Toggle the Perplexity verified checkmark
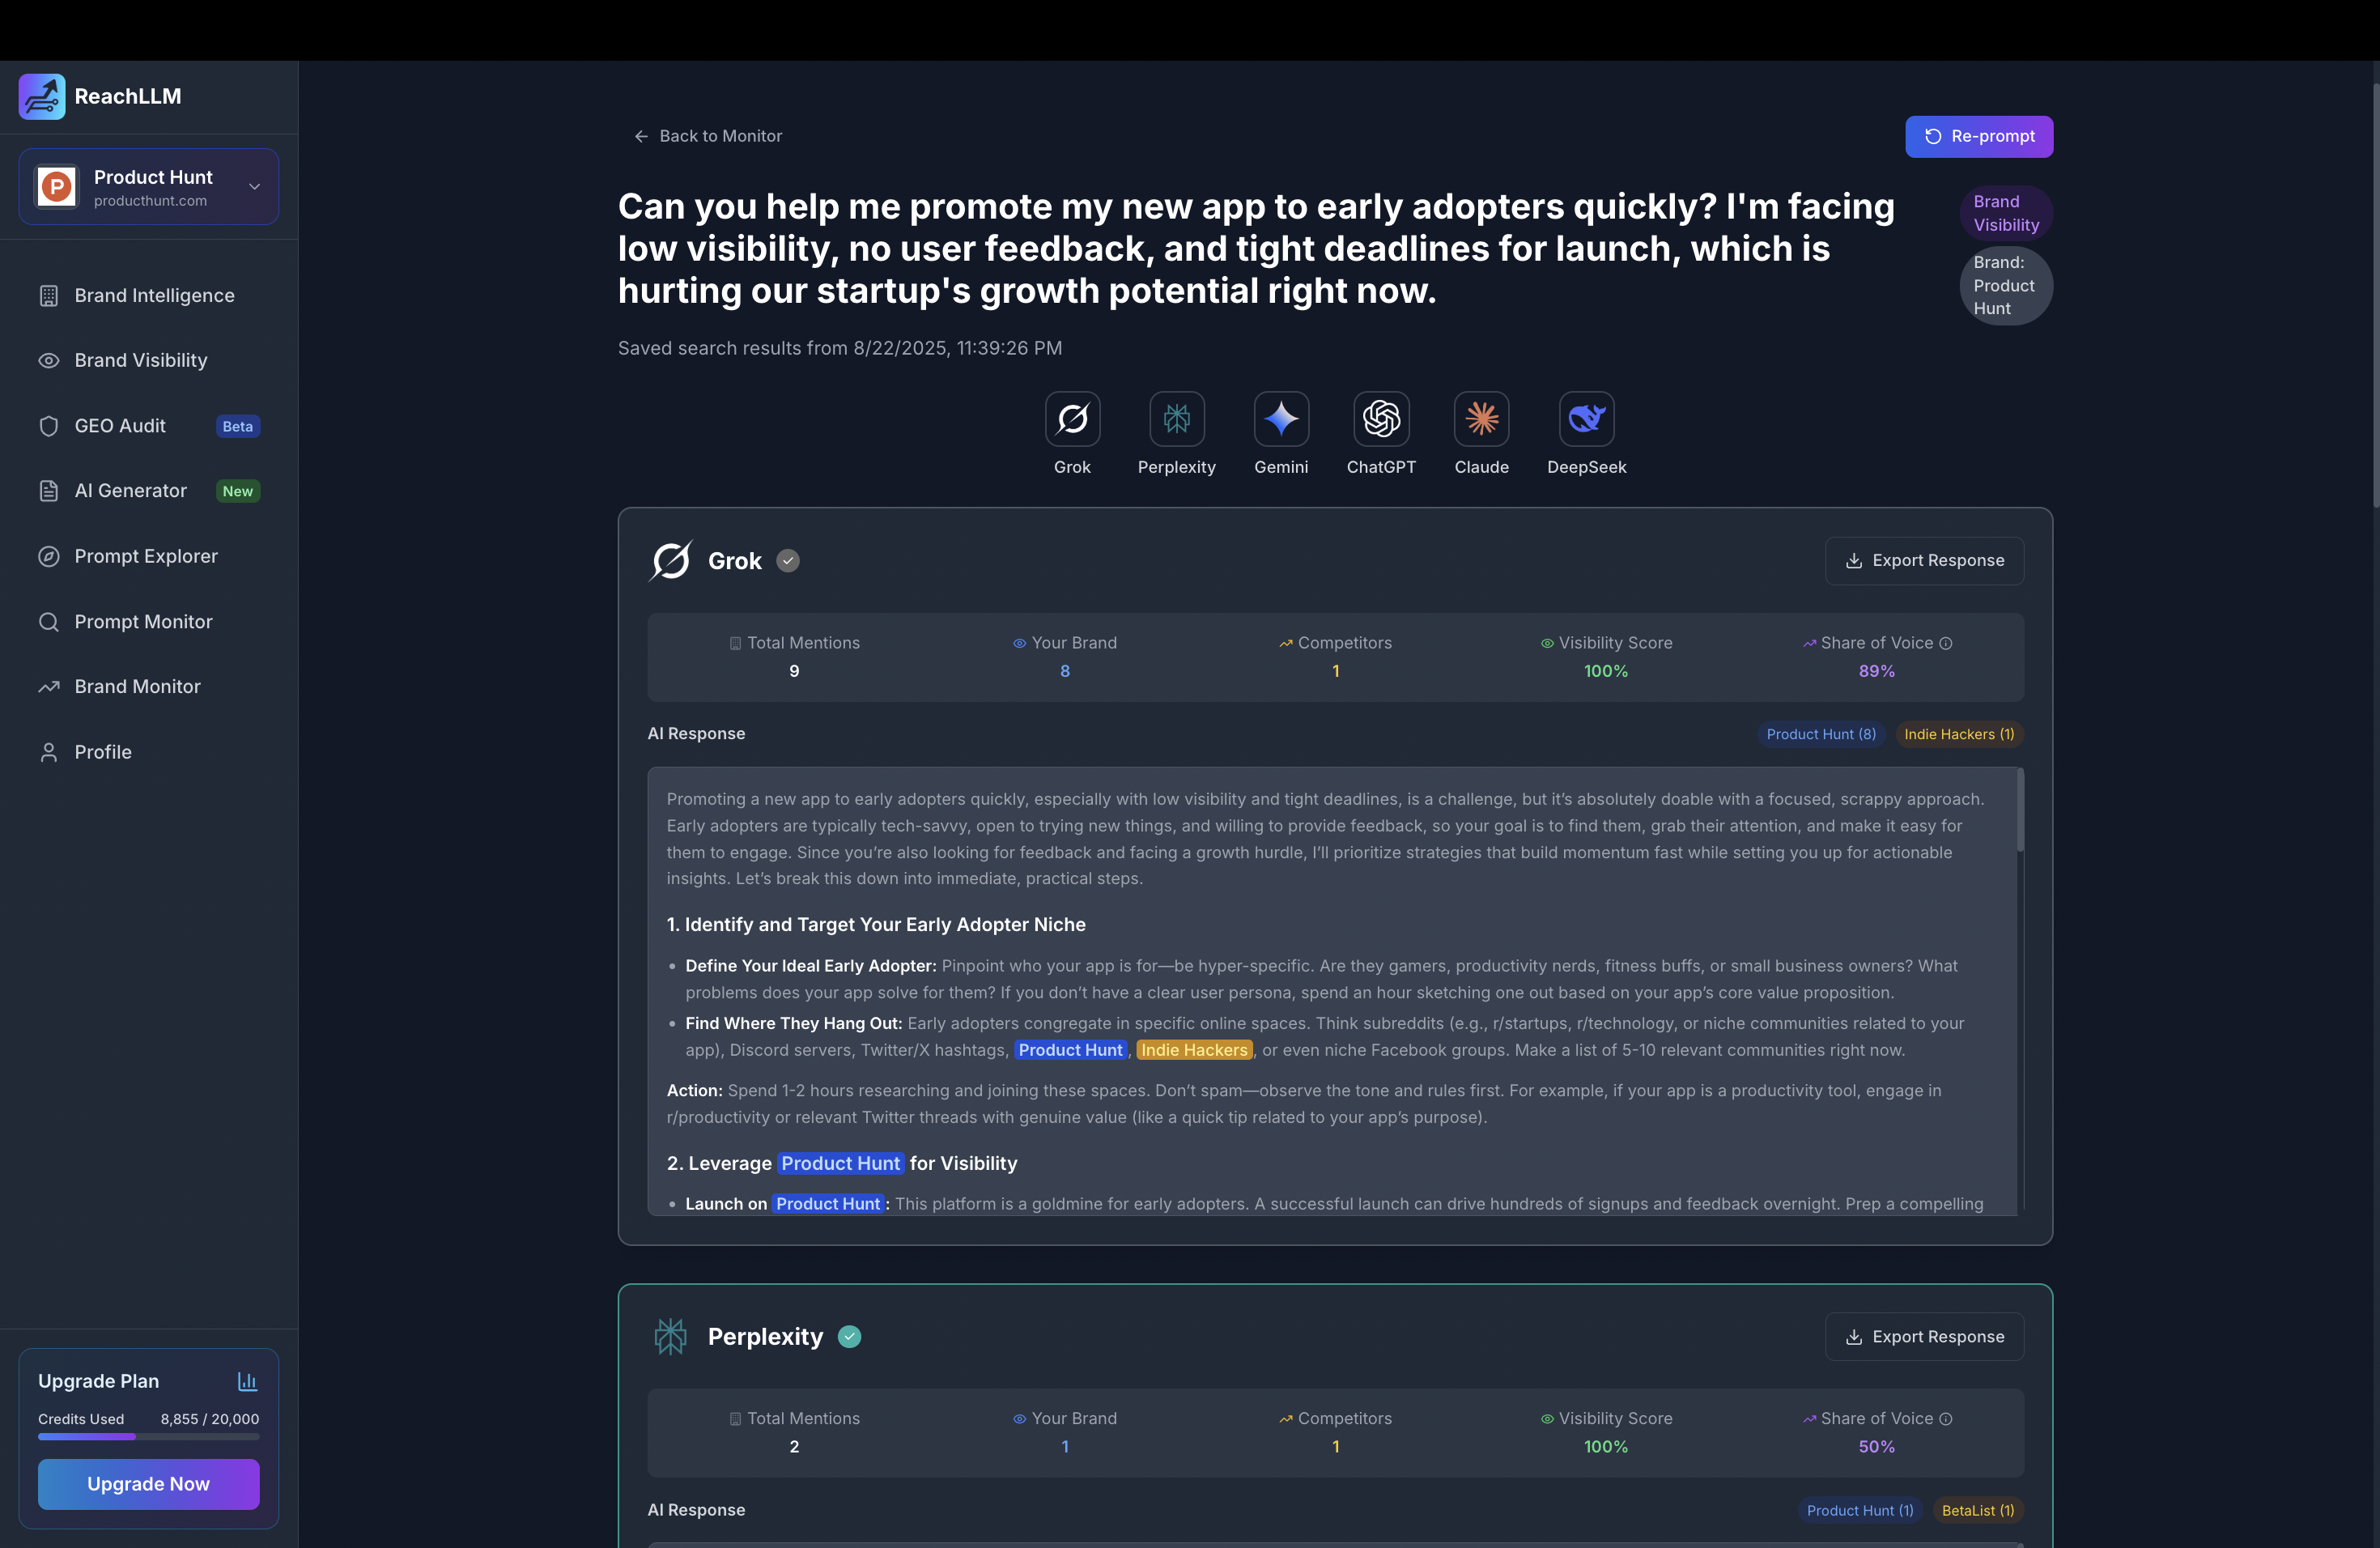Image resolution: width=2380 pixels, height=1548 pixels. [x=849, y=1337]
